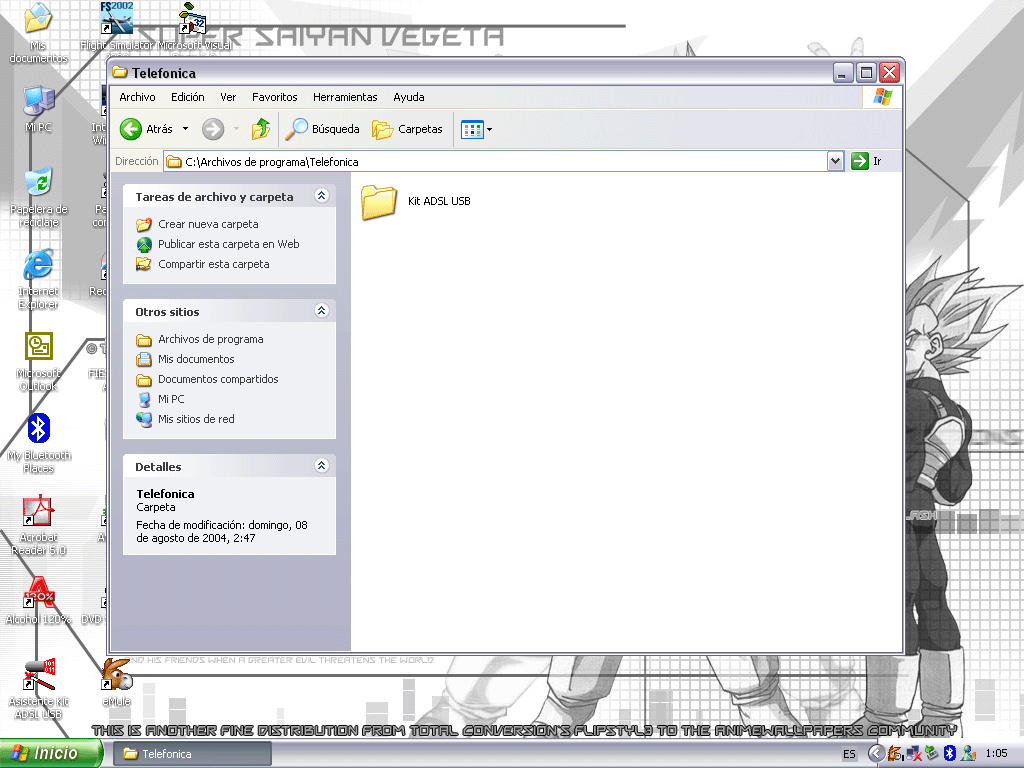
Task: Select the eMule desktop shortcut
Action: [x=117, y=683]
